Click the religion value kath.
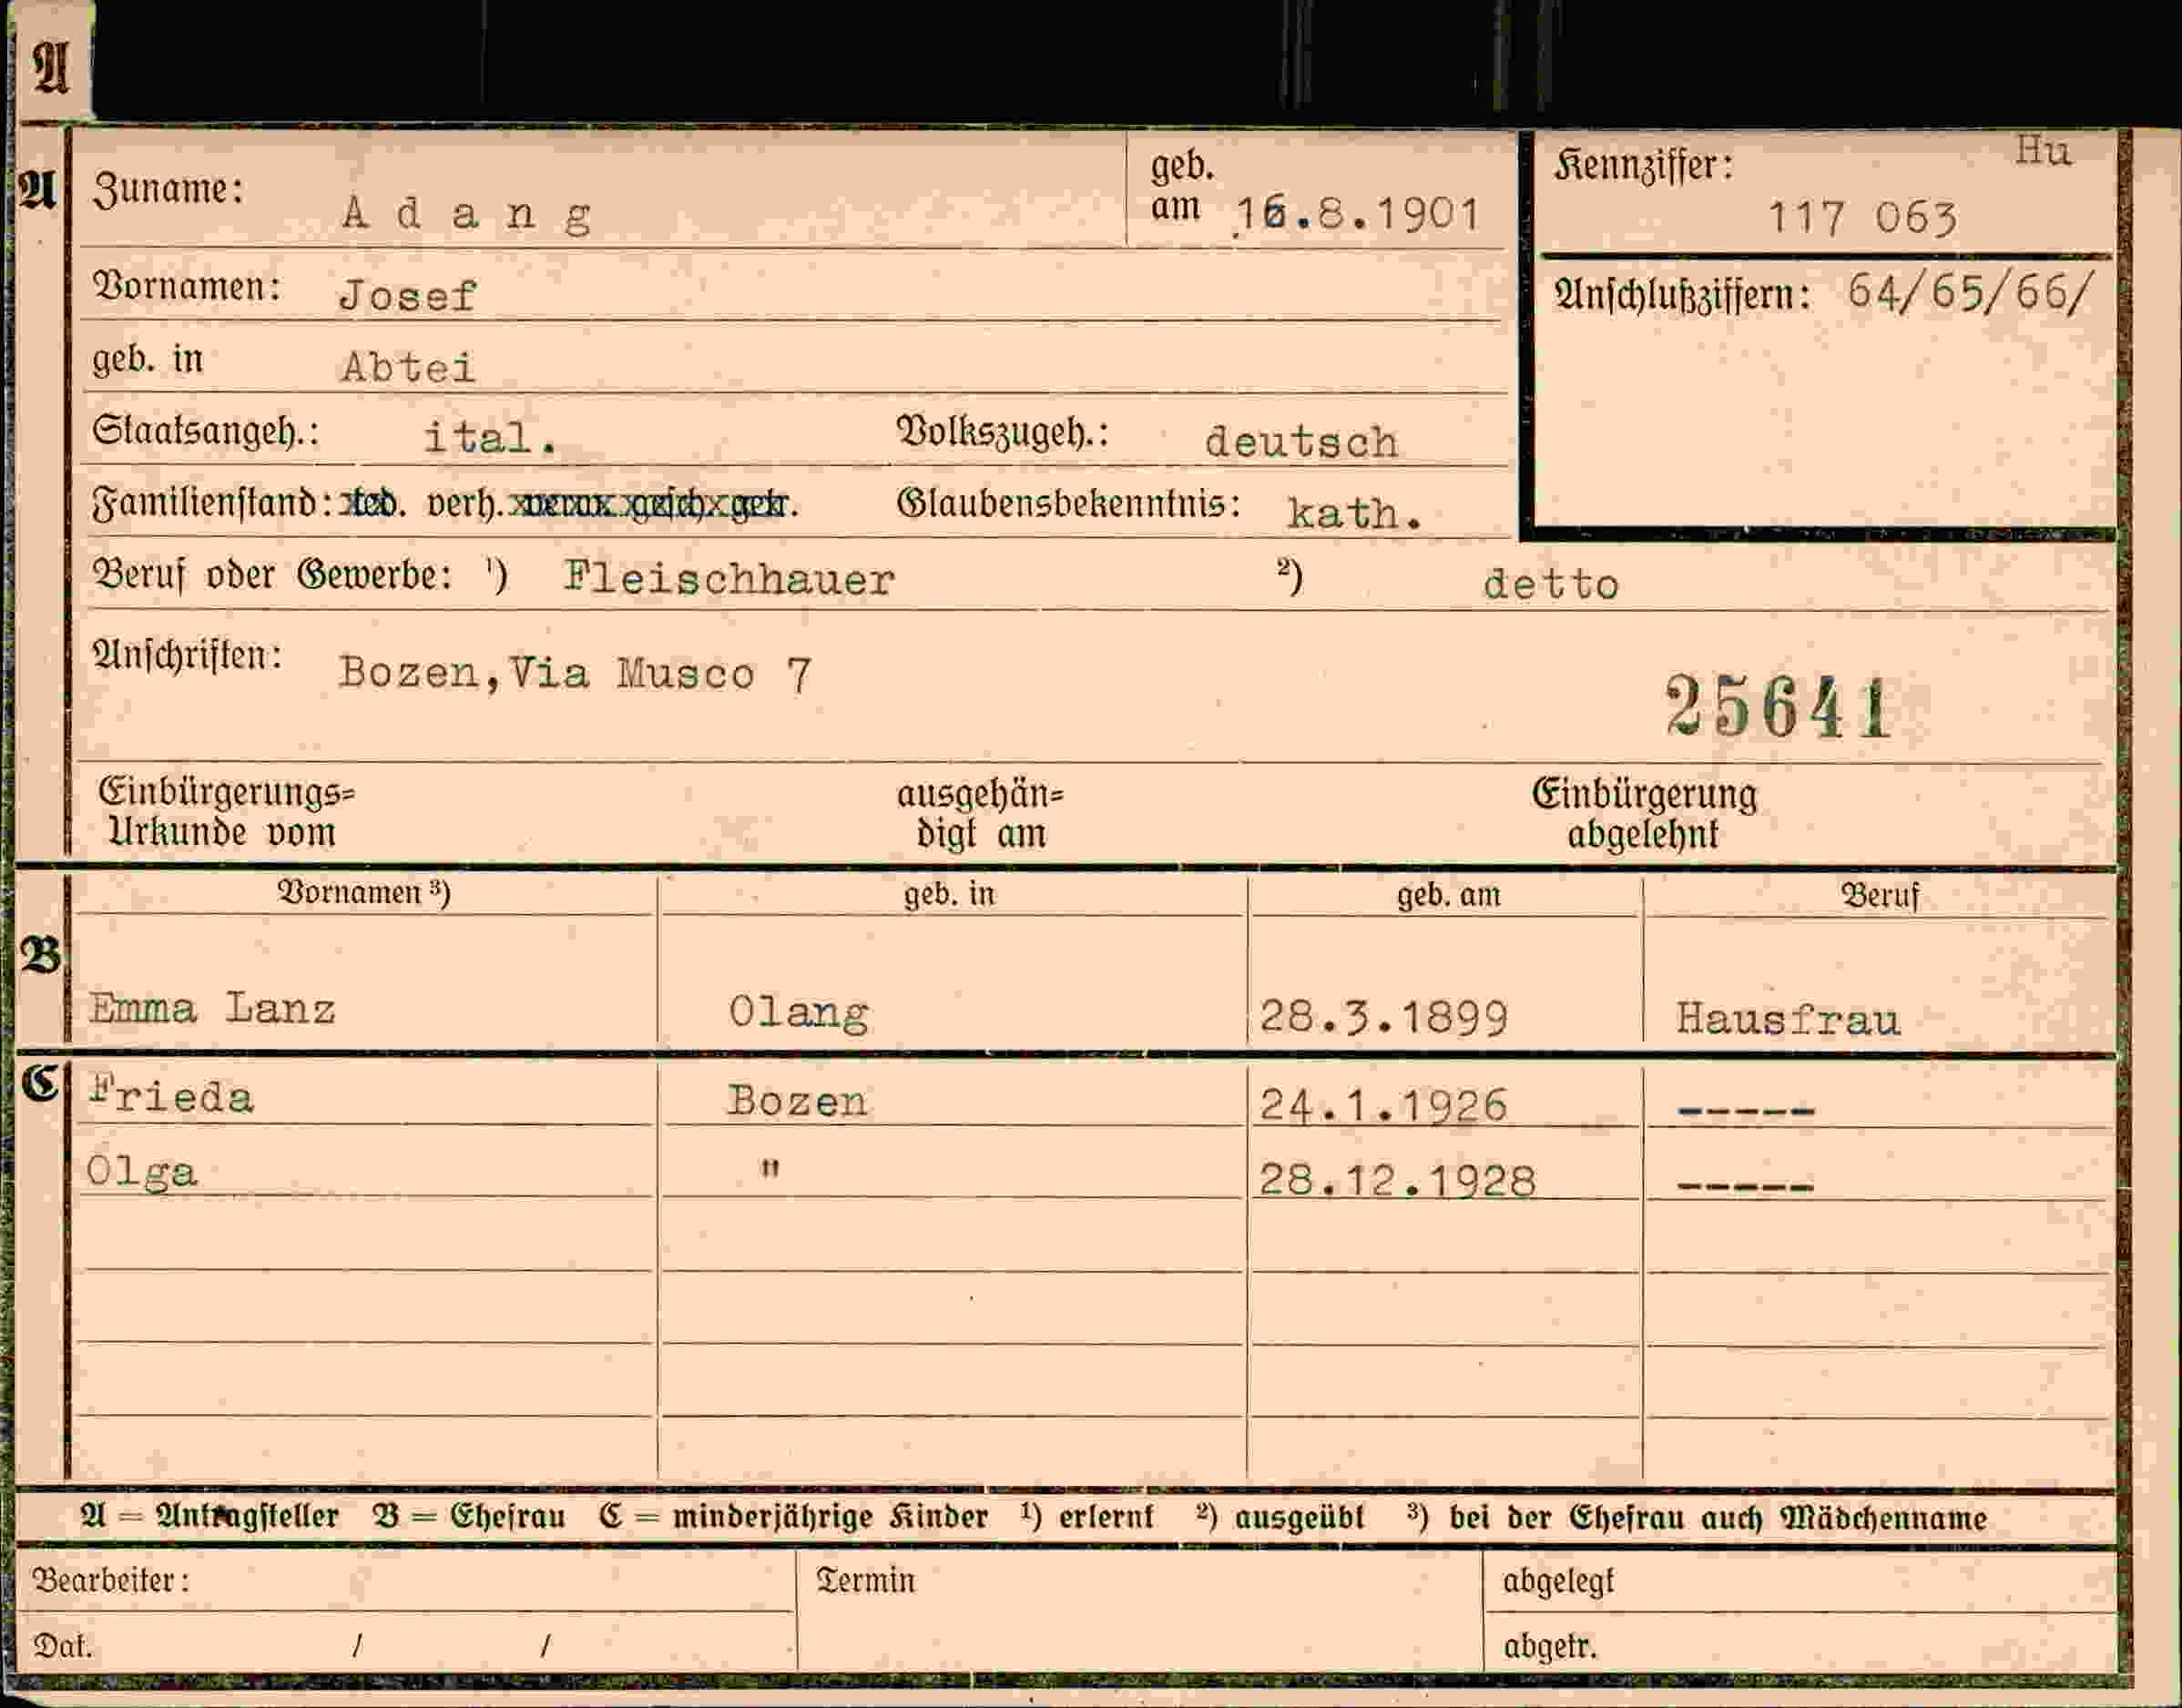Image resolution: width=2182 pixels, height=1708 pixels. click(1354, 513)
